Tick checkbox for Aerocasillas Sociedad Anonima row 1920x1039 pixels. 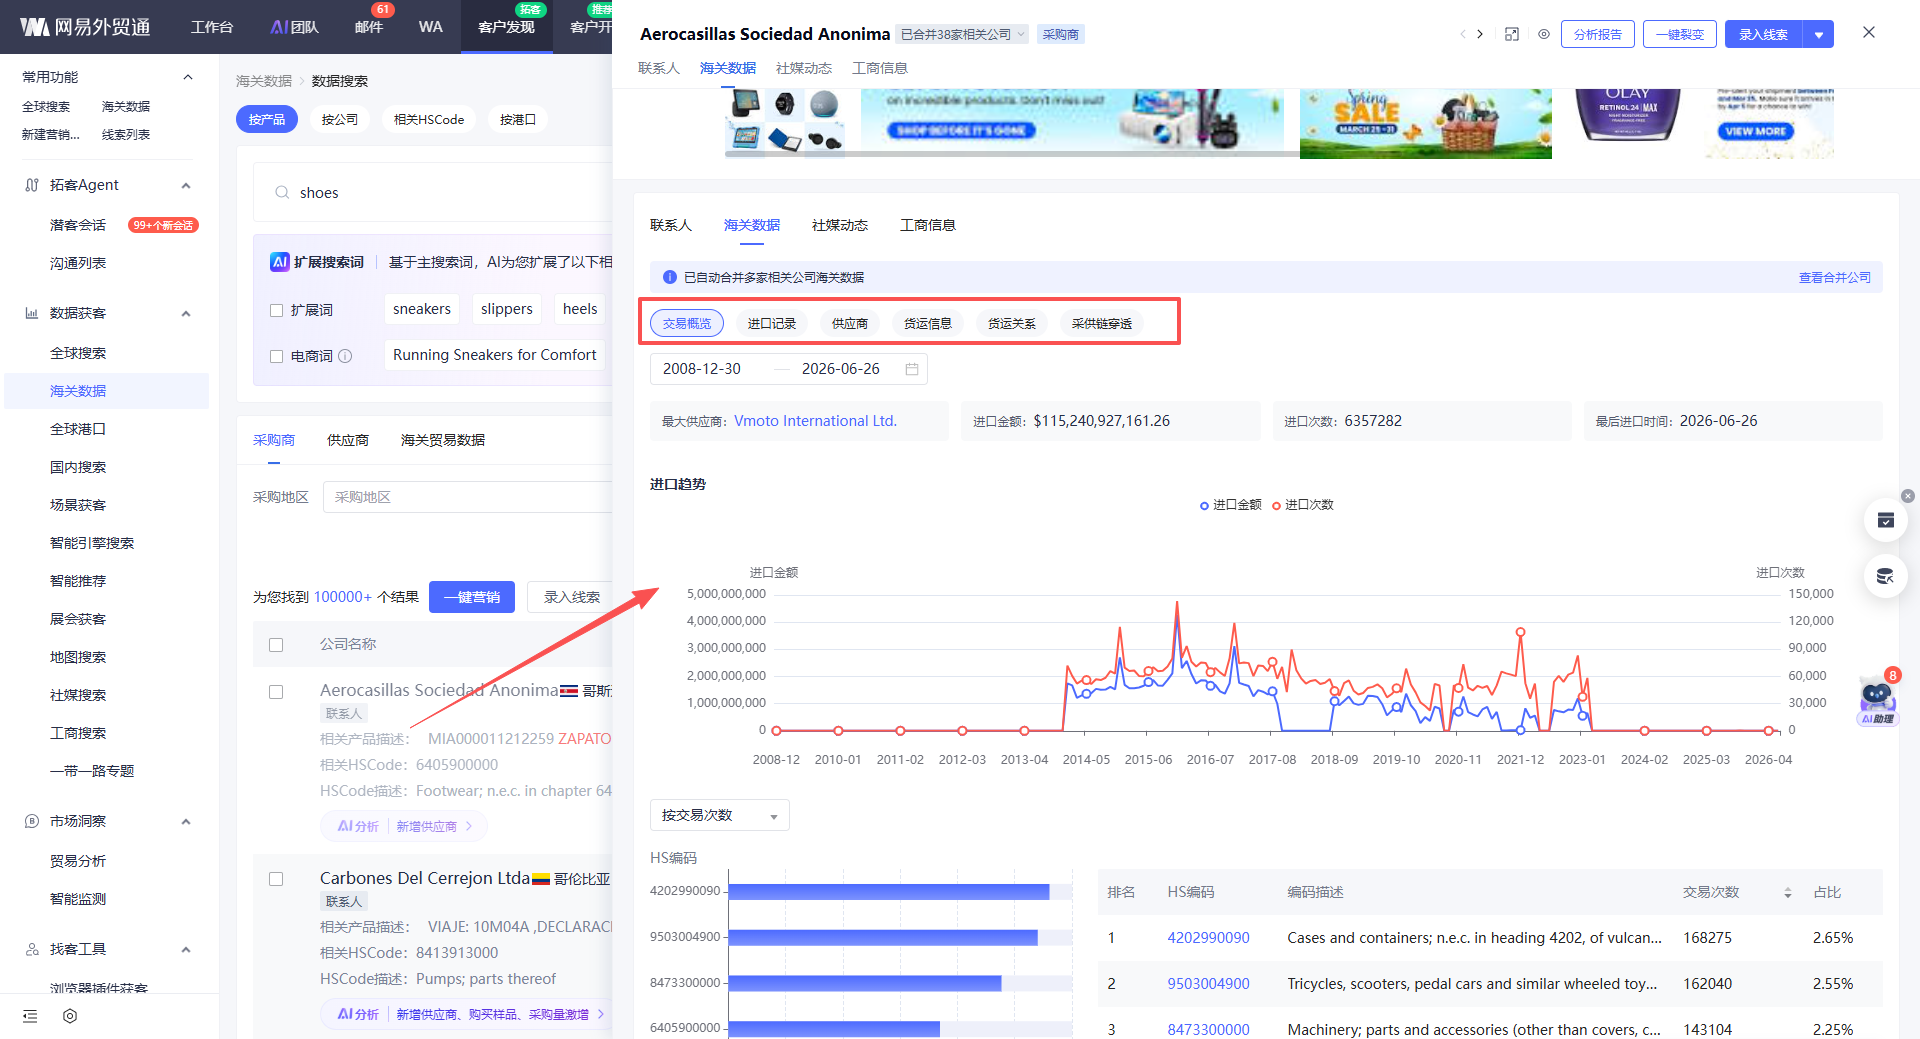[276, 692]
